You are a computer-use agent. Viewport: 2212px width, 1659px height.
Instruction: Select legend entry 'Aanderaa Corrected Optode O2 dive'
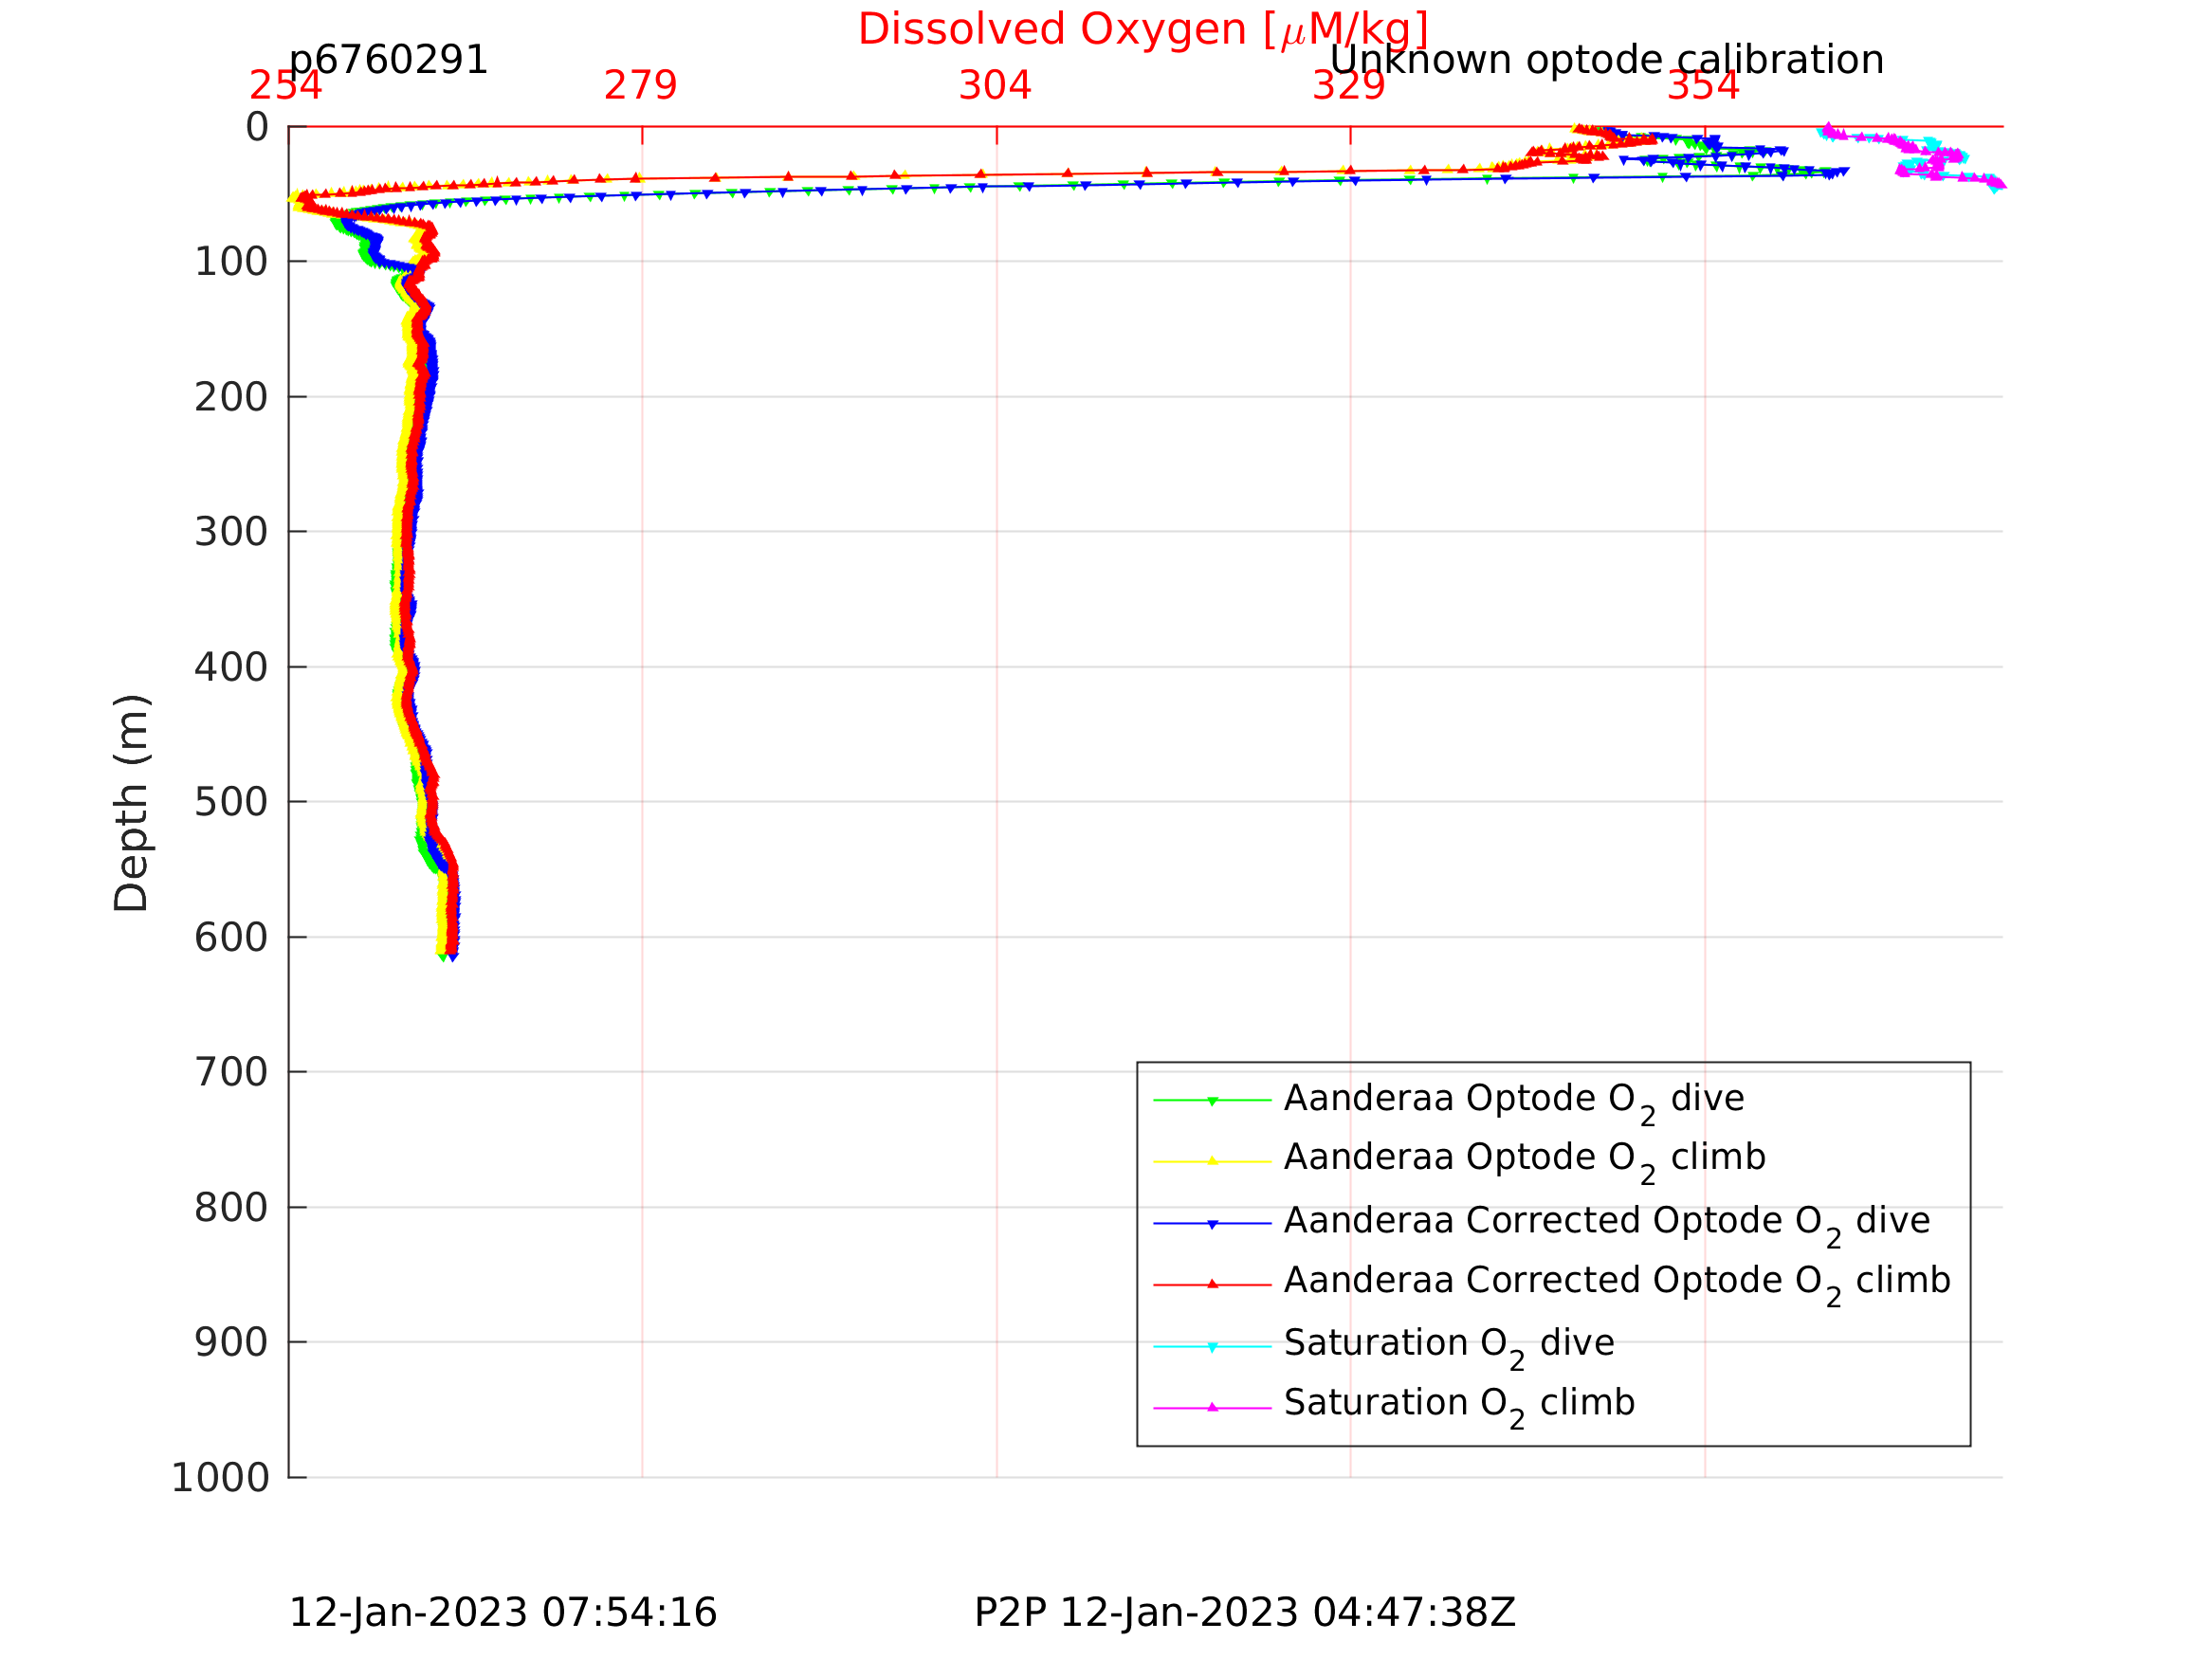1607,1223
